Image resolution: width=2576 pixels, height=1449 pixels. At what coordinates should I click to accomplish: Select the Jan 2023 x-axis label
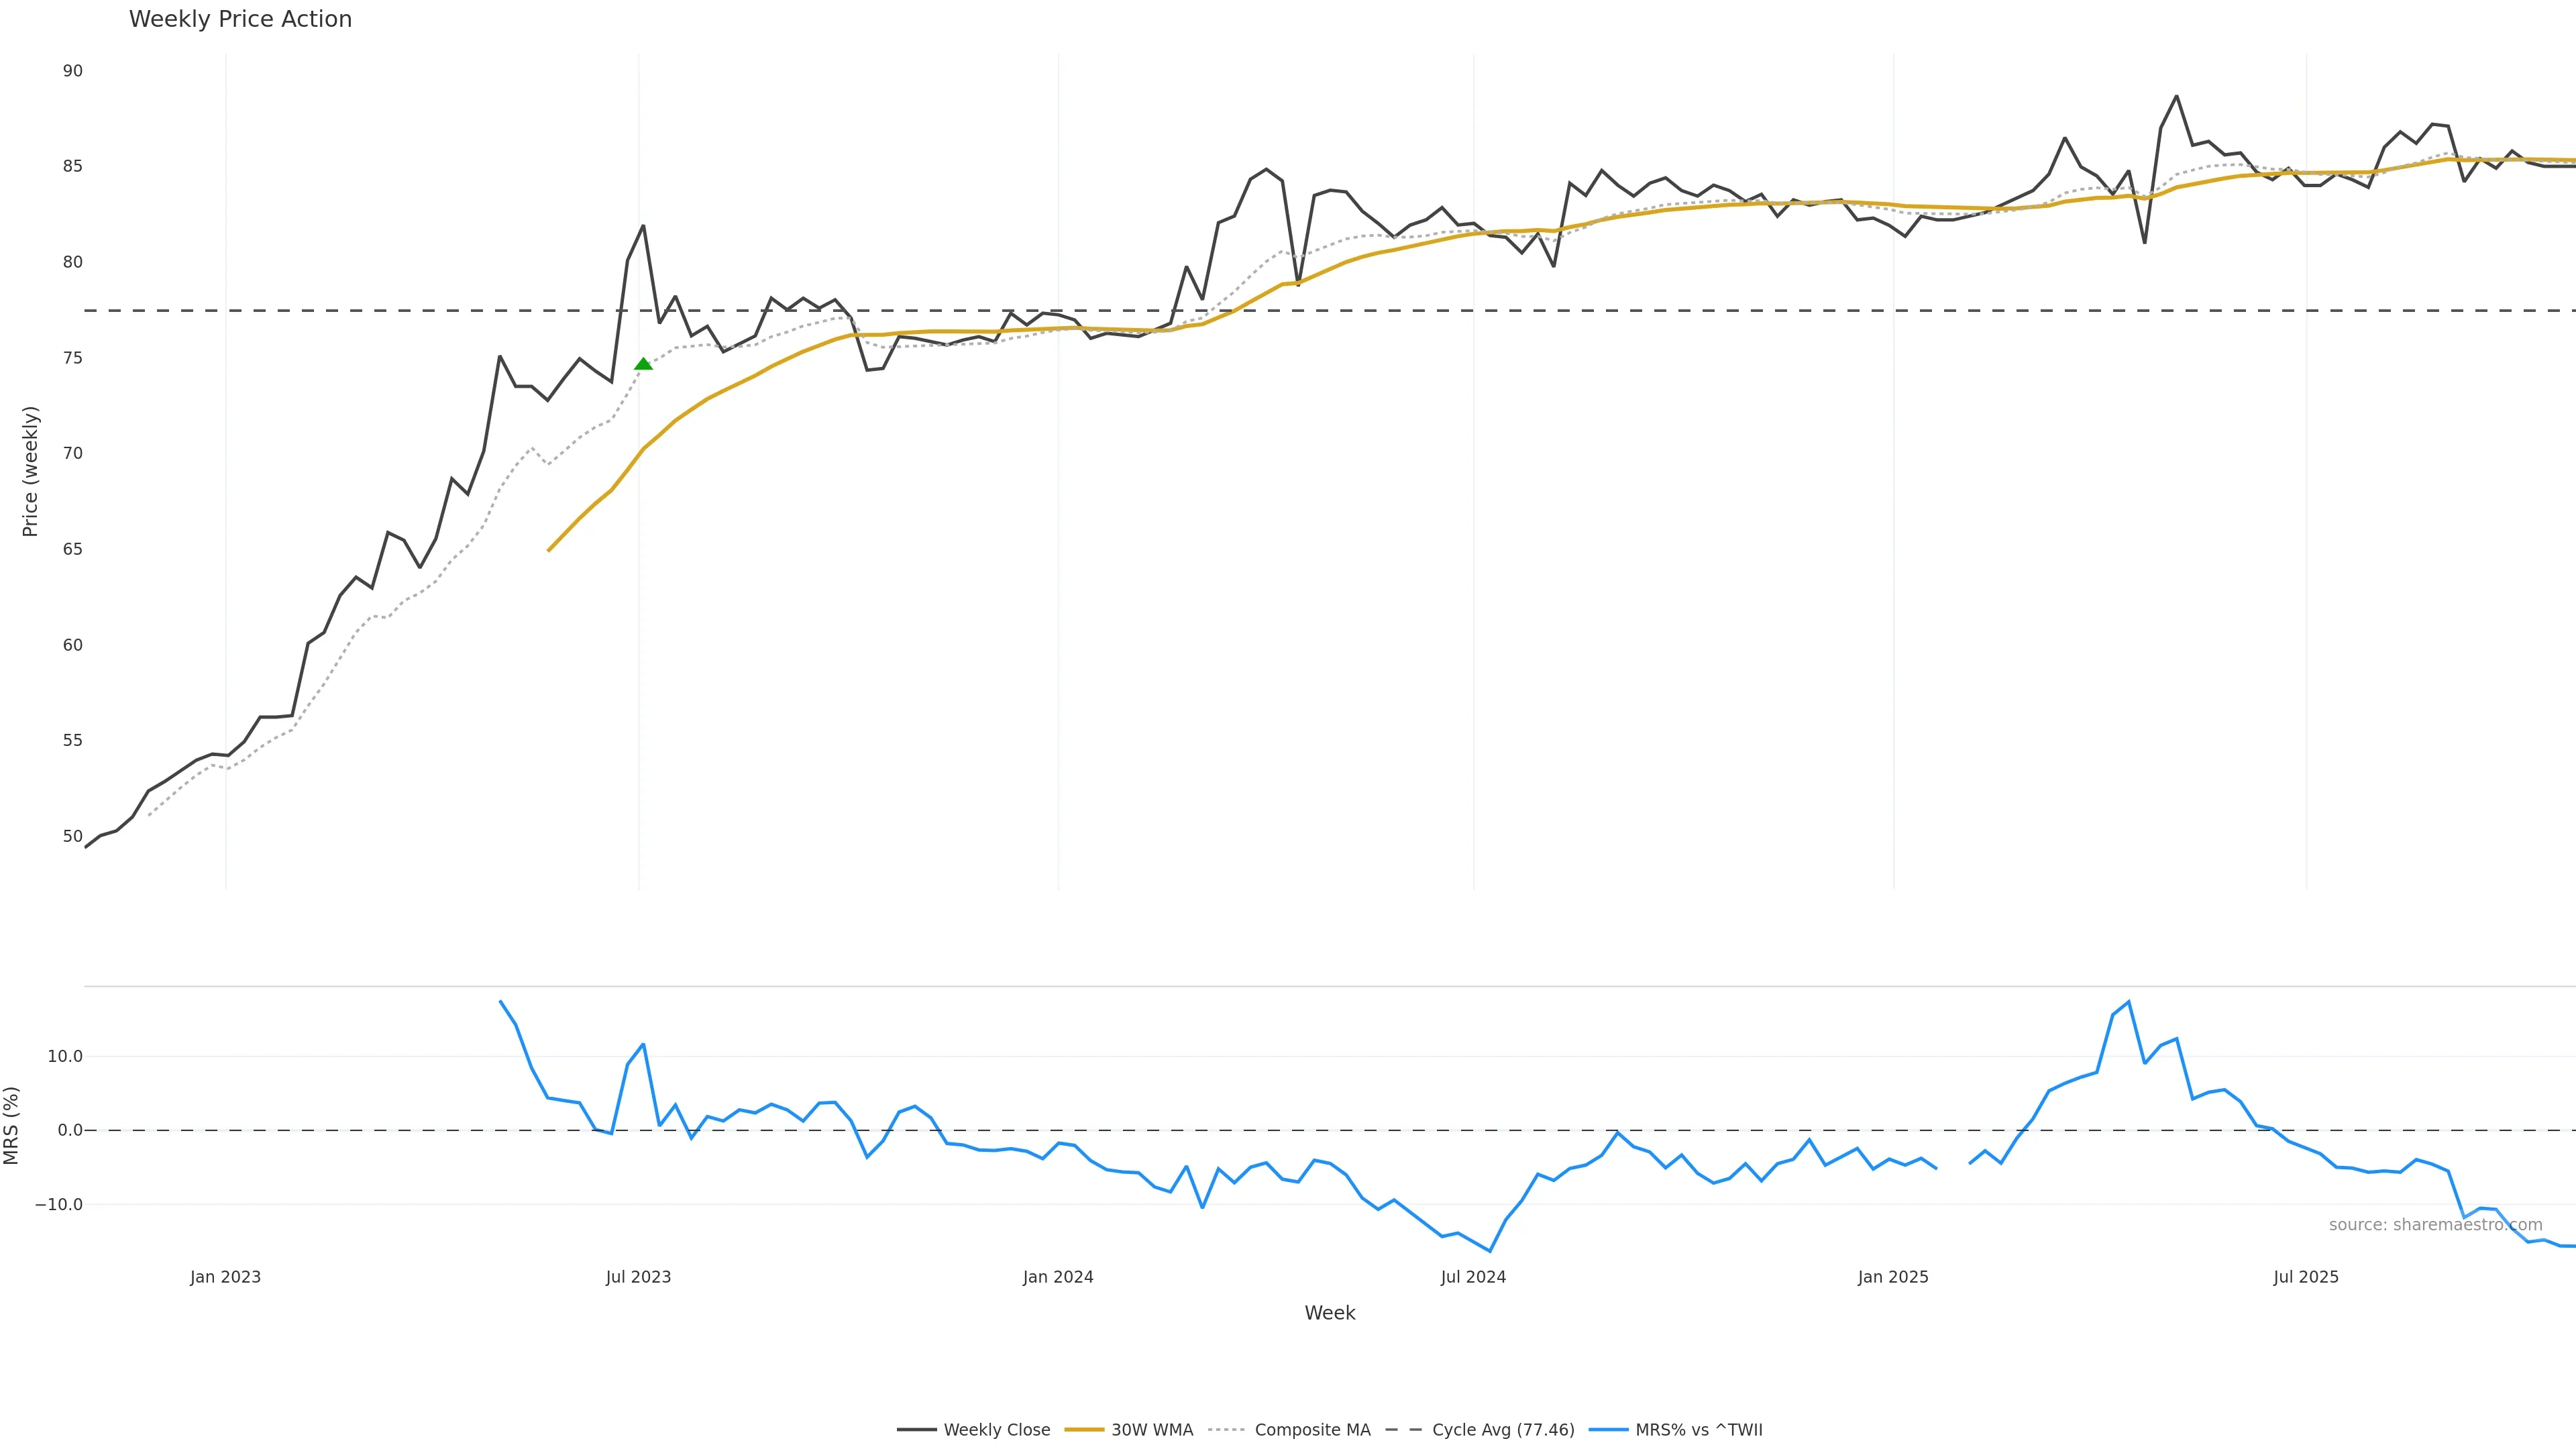(225, 1277)
